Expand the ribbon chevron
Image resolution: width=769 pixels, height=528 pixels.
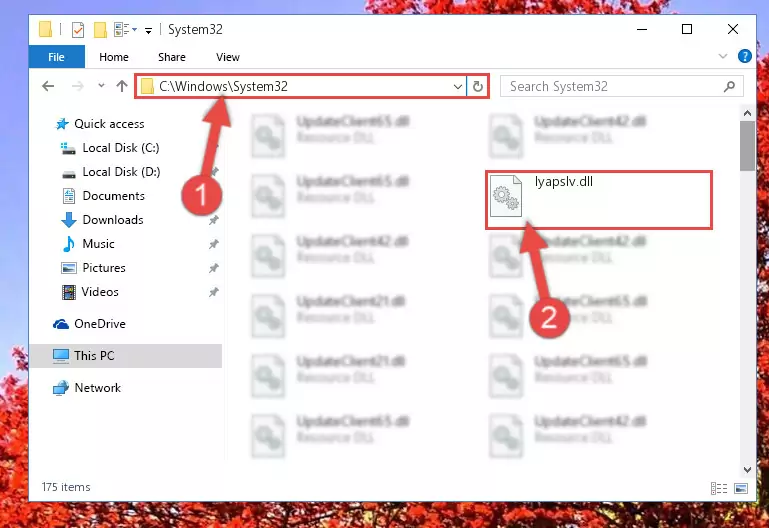click(x=722, y=56)
